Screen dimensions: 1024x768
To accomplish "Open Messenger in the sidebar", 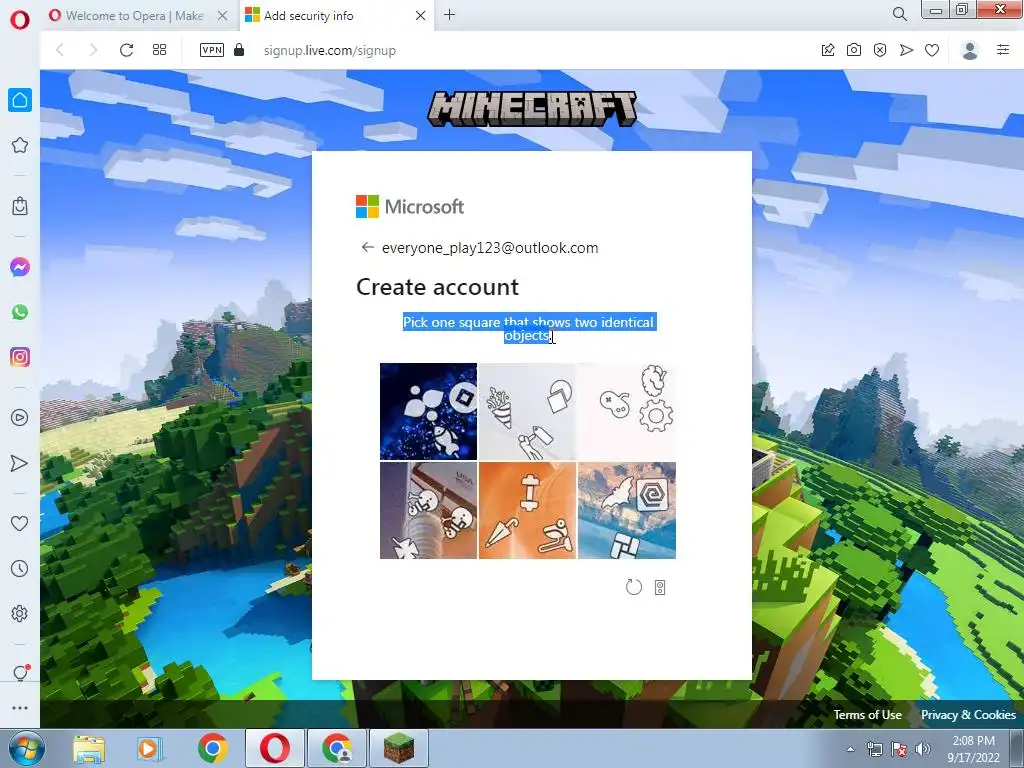I will point(20,267).
